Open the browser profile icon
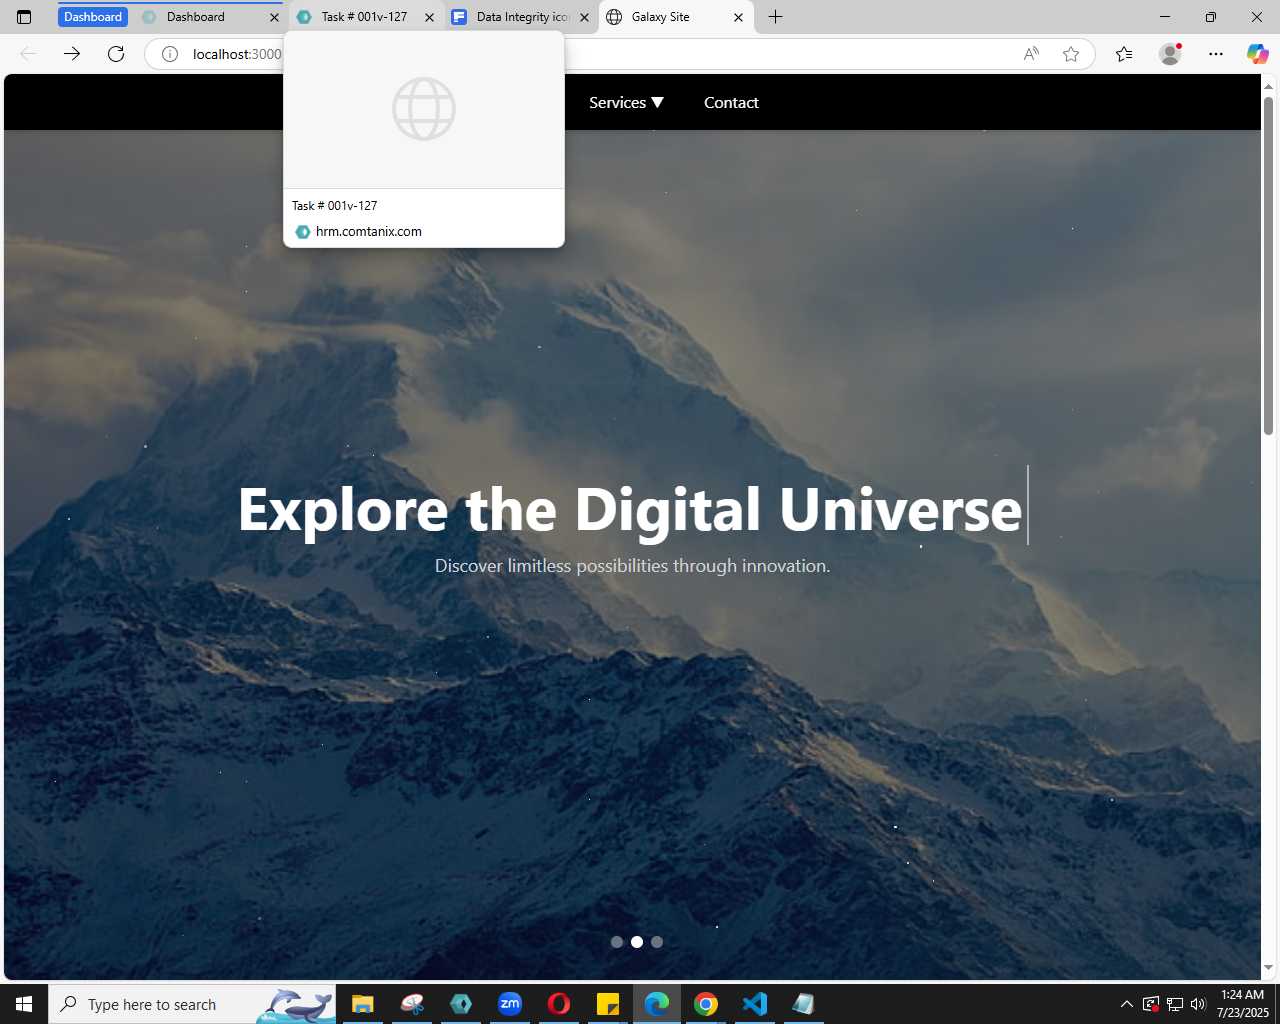 (x=1170, y=54)
